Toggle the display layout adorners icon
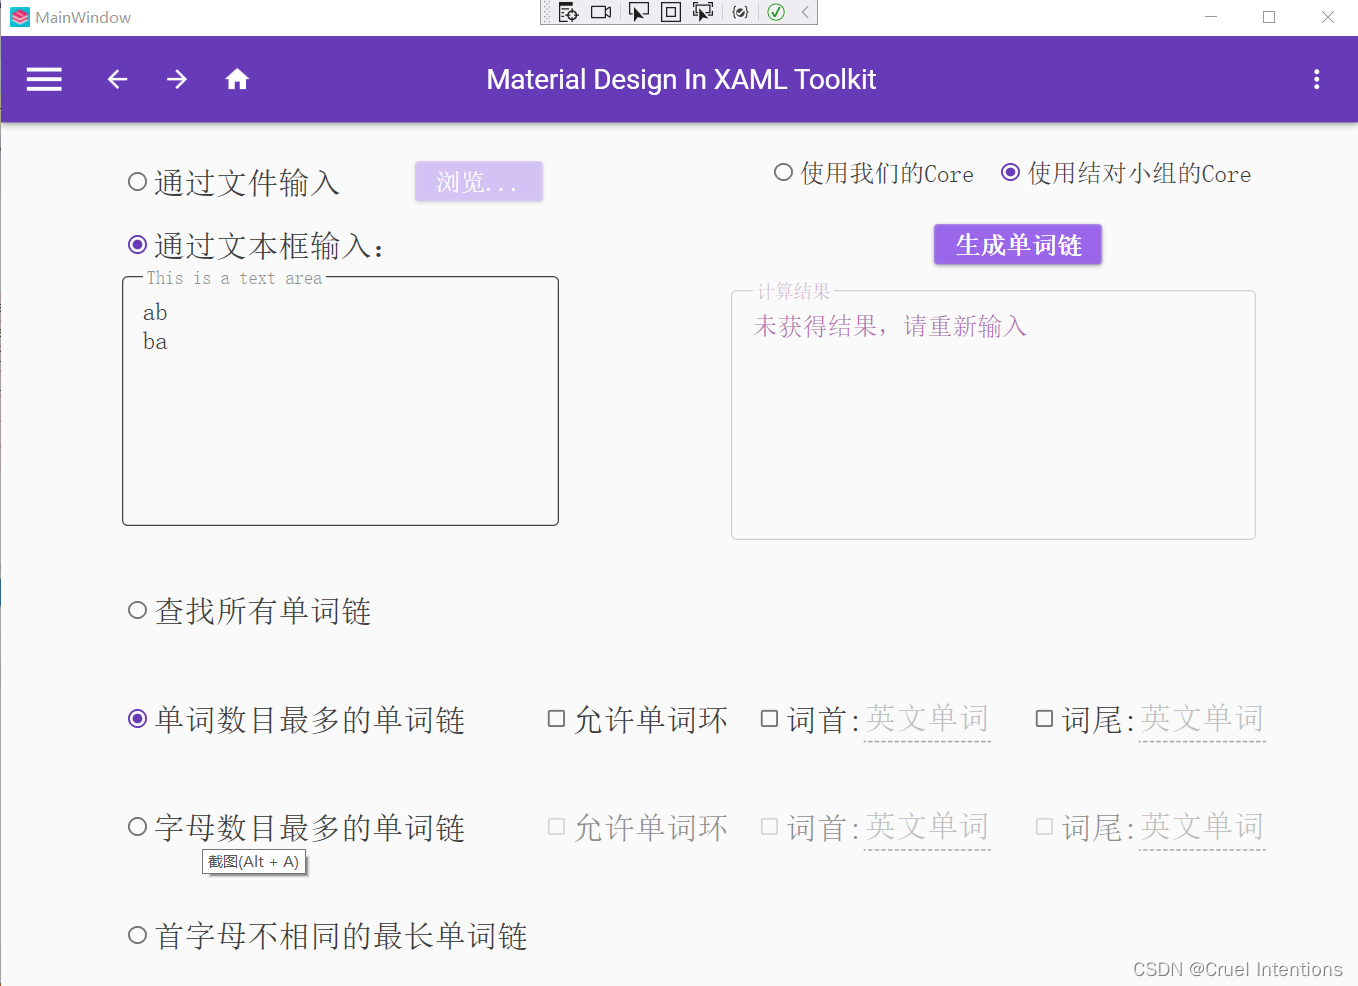The width and height of the screenshot is (1358, 986). click(x=670, y=12)
